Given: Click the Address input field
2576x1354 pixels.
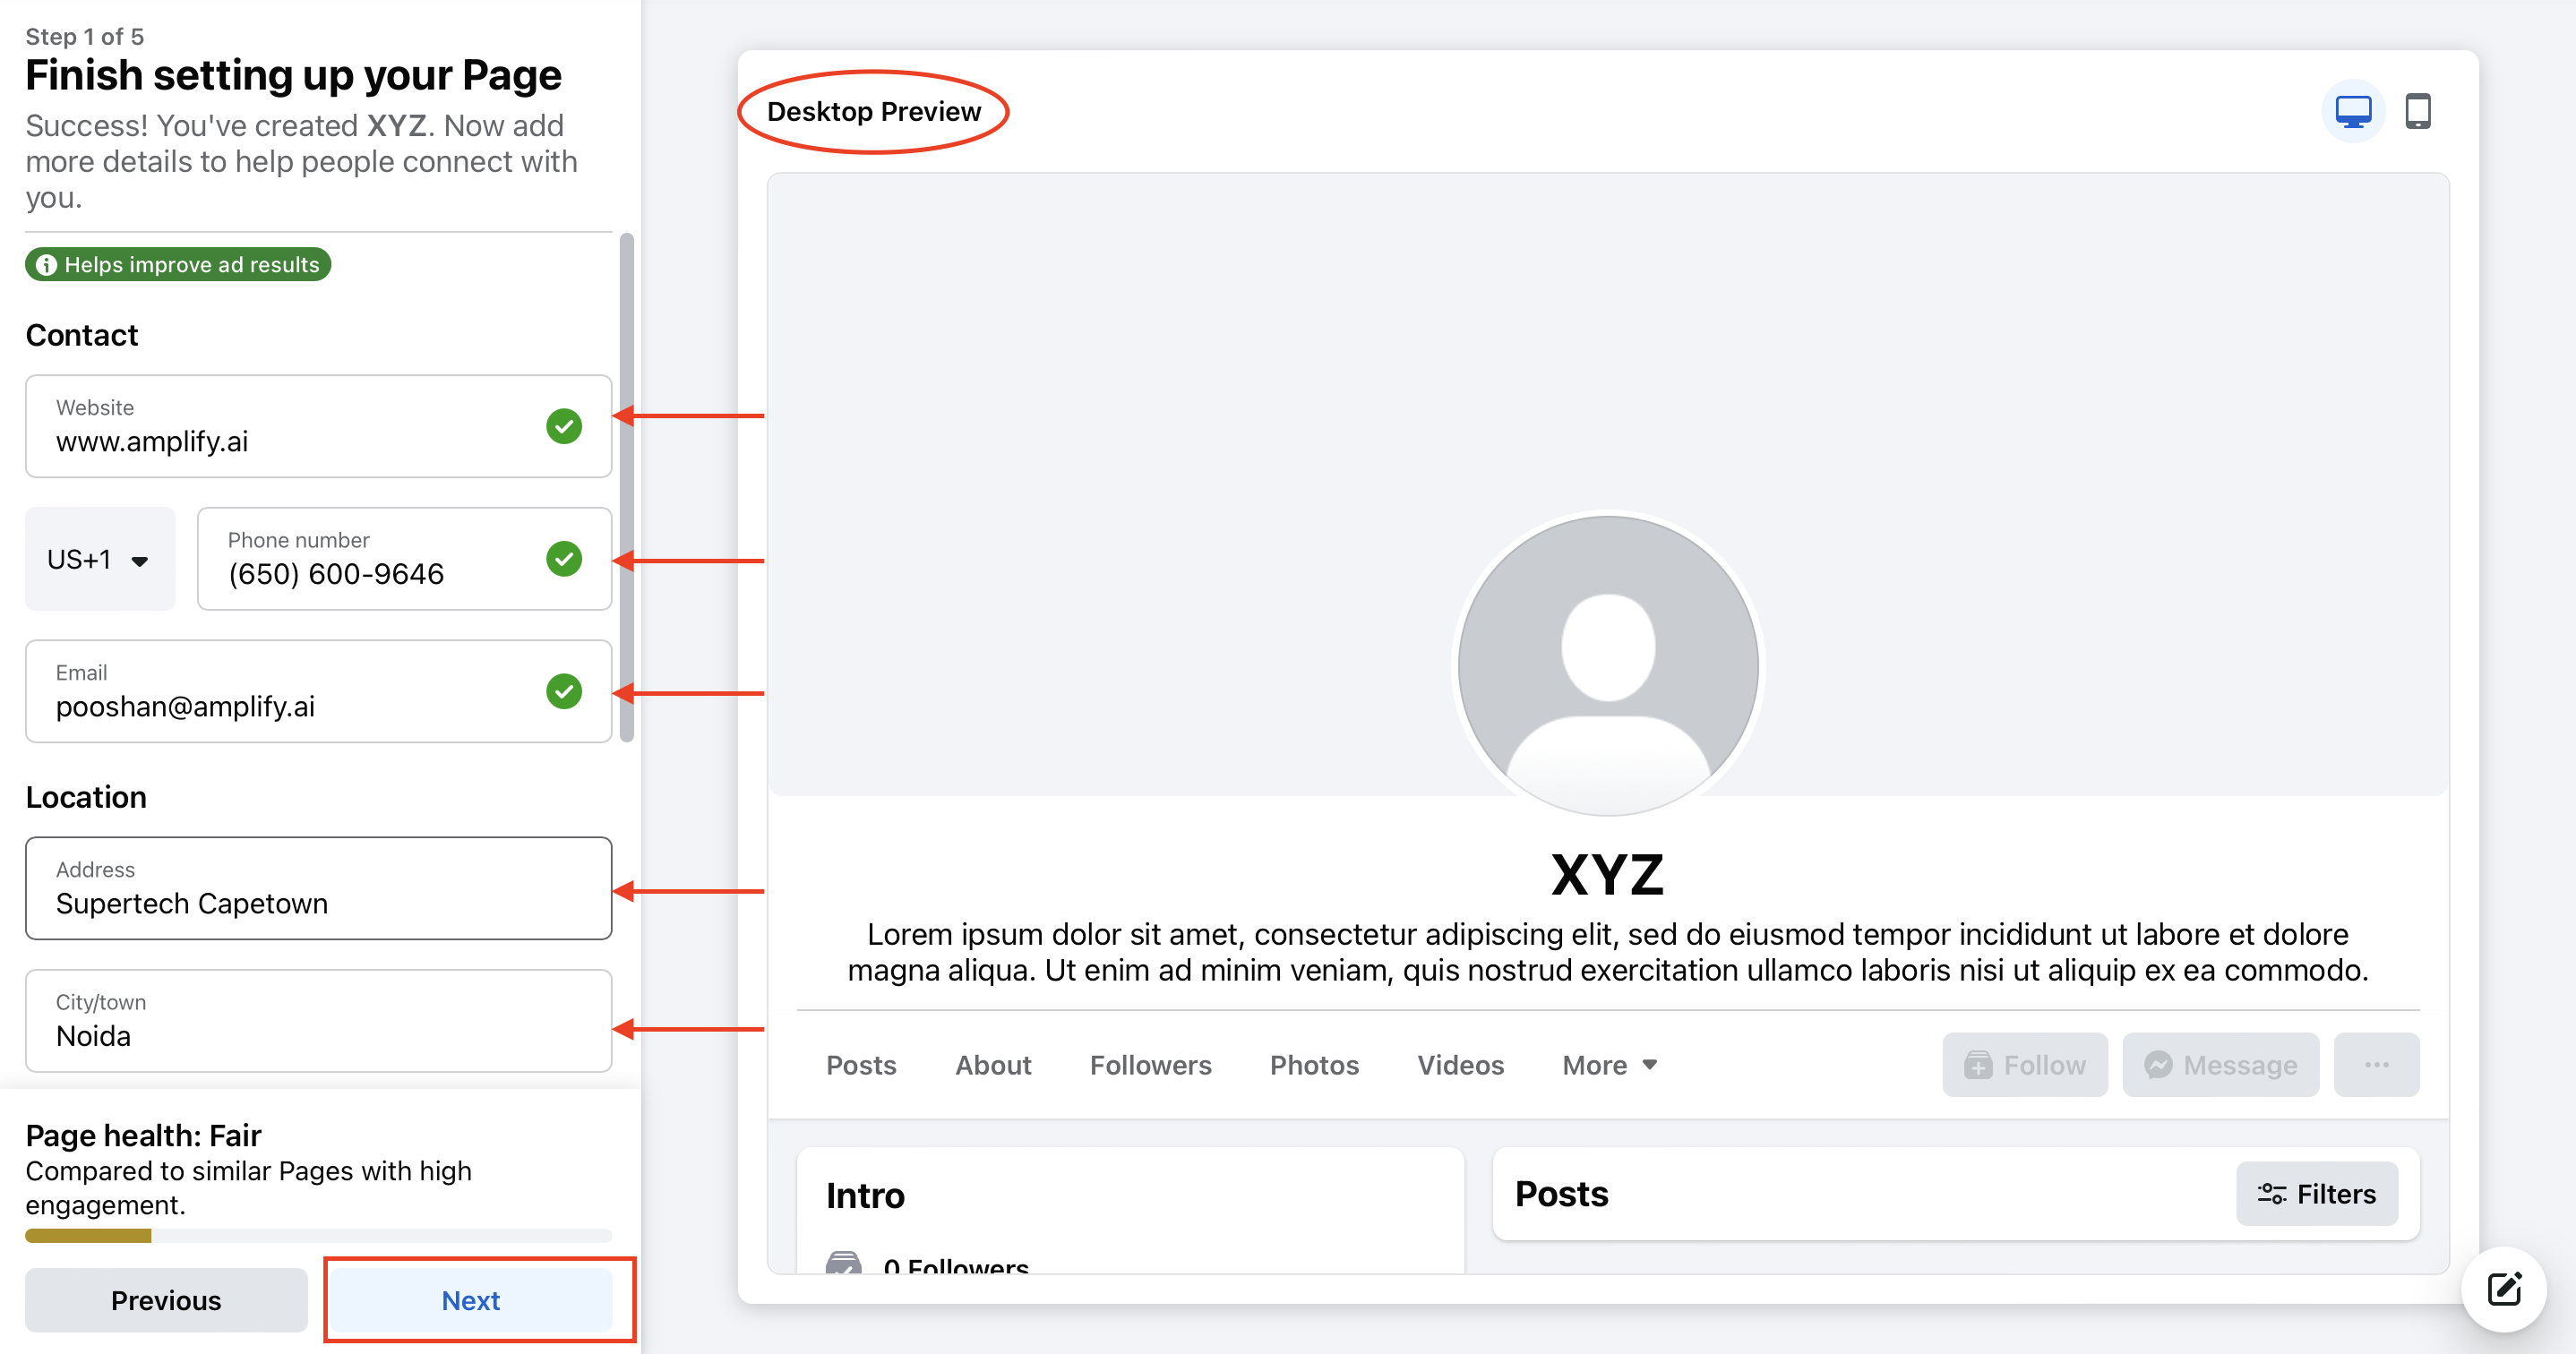Looking at the screenshot, I should pyautogui.click(x=318, y=888).
